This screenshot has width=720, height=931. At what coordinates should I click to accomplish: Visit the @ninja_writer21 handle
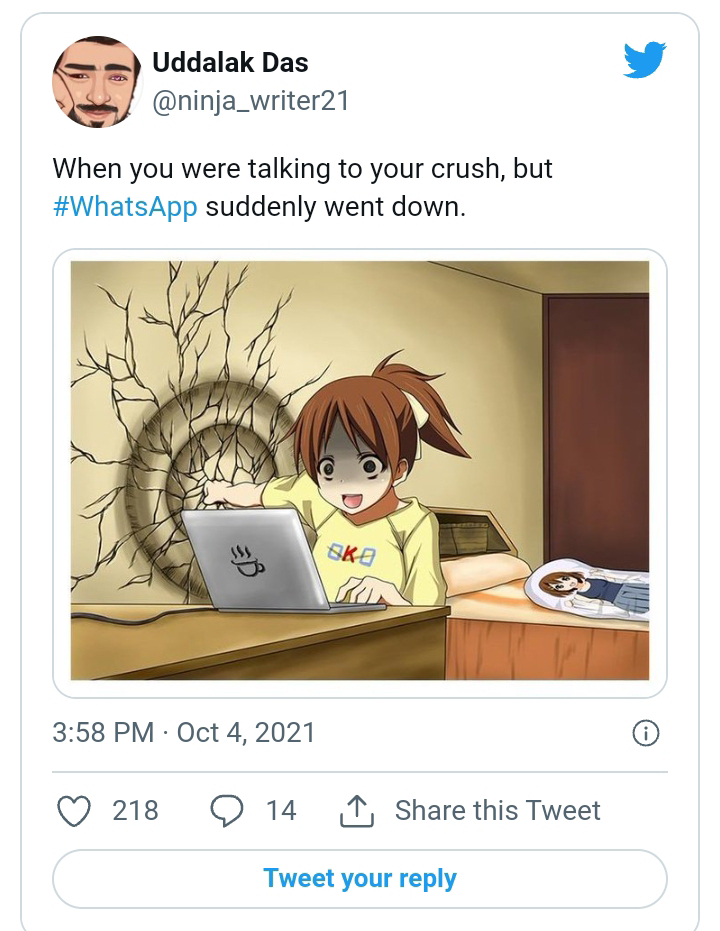(x=250, y=101)
